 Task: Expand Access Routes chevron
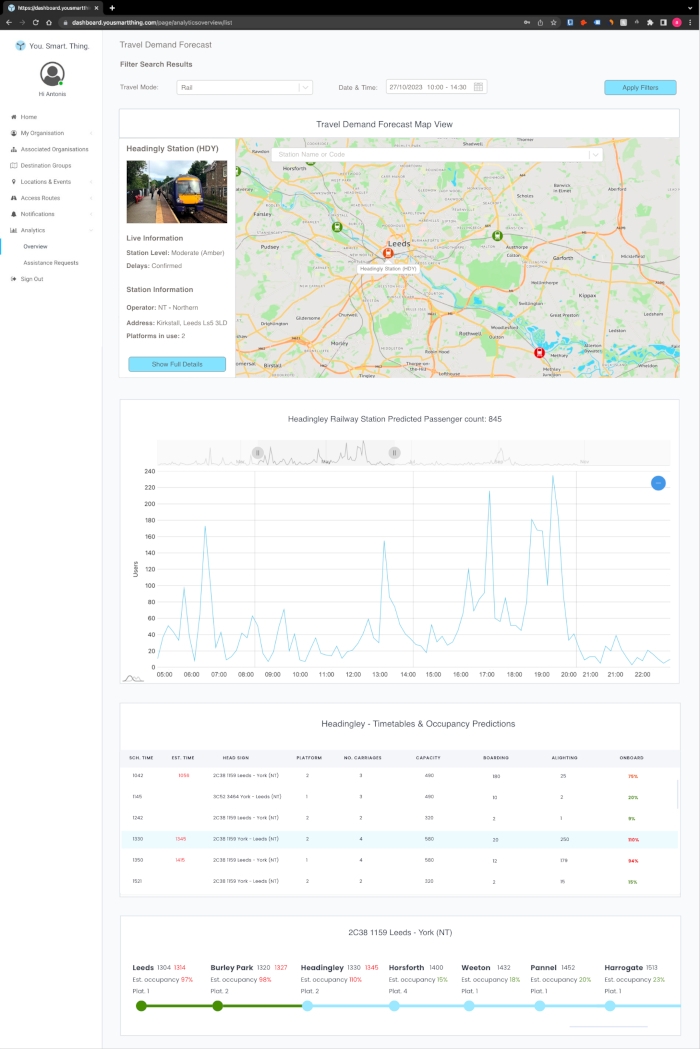(91, 198)
